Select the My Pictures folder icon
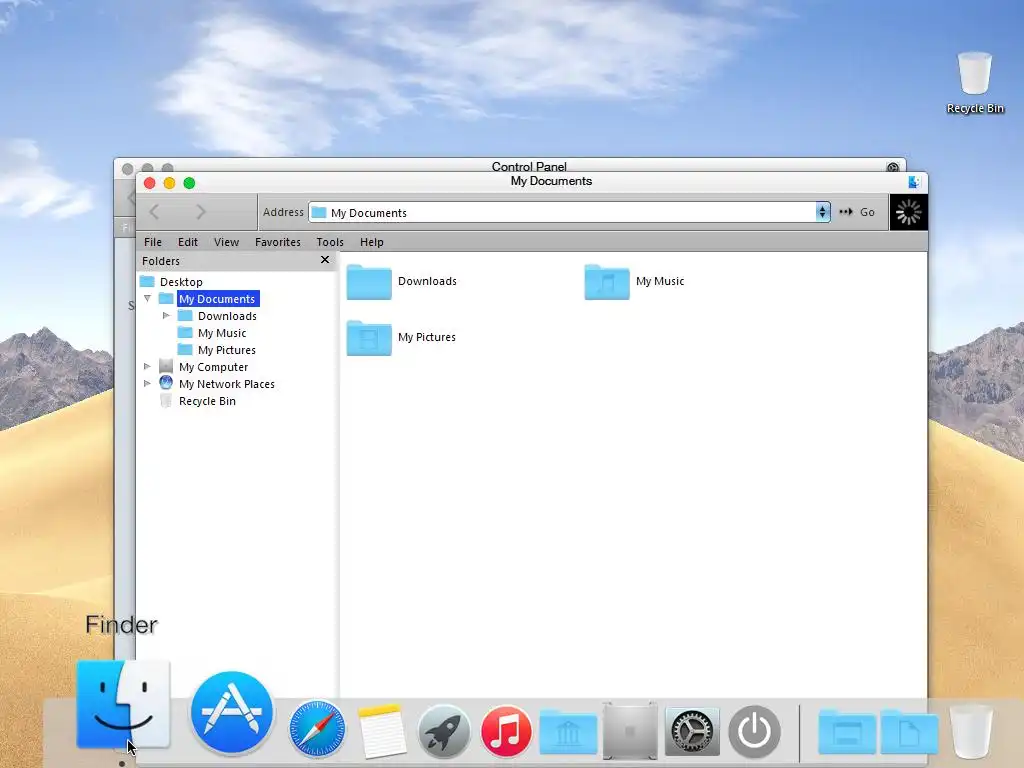1024x768 pixels. pyautogui.click(x=369, y=338)
